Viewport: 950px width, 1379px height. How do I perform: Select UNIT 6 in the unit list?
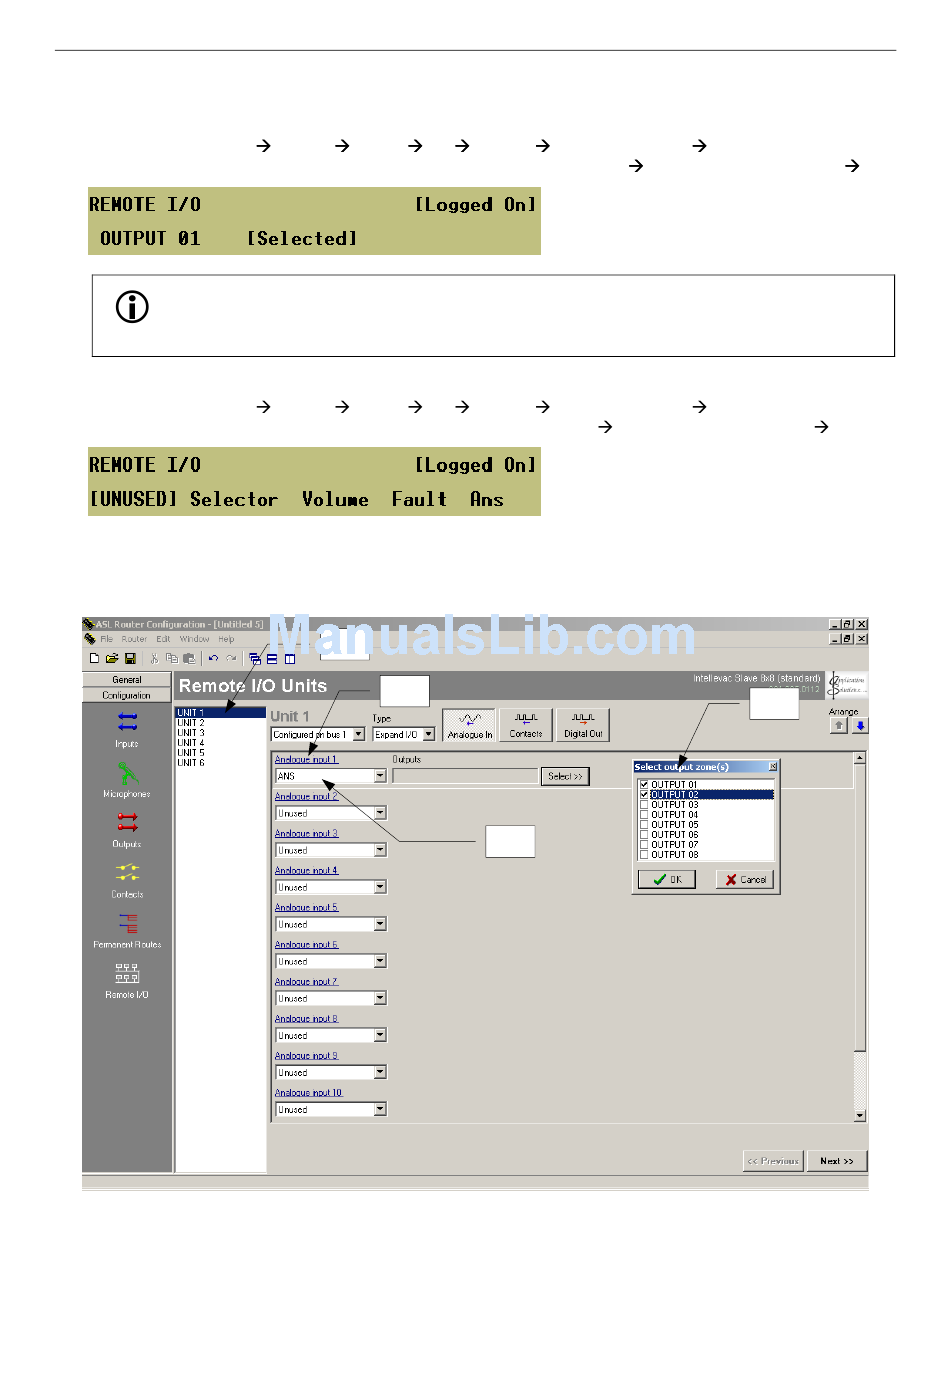pyautogui.click(x=191, y=763)
